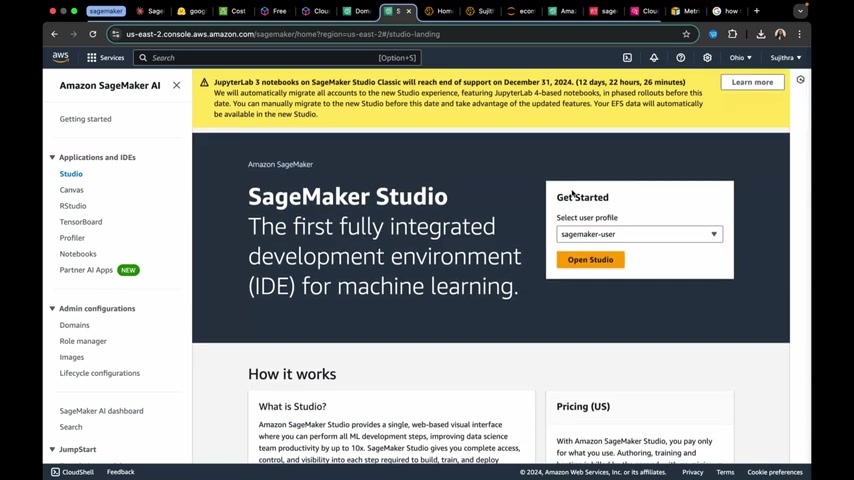Open Notebooks in the sidebar

click(x=78, y=254)
